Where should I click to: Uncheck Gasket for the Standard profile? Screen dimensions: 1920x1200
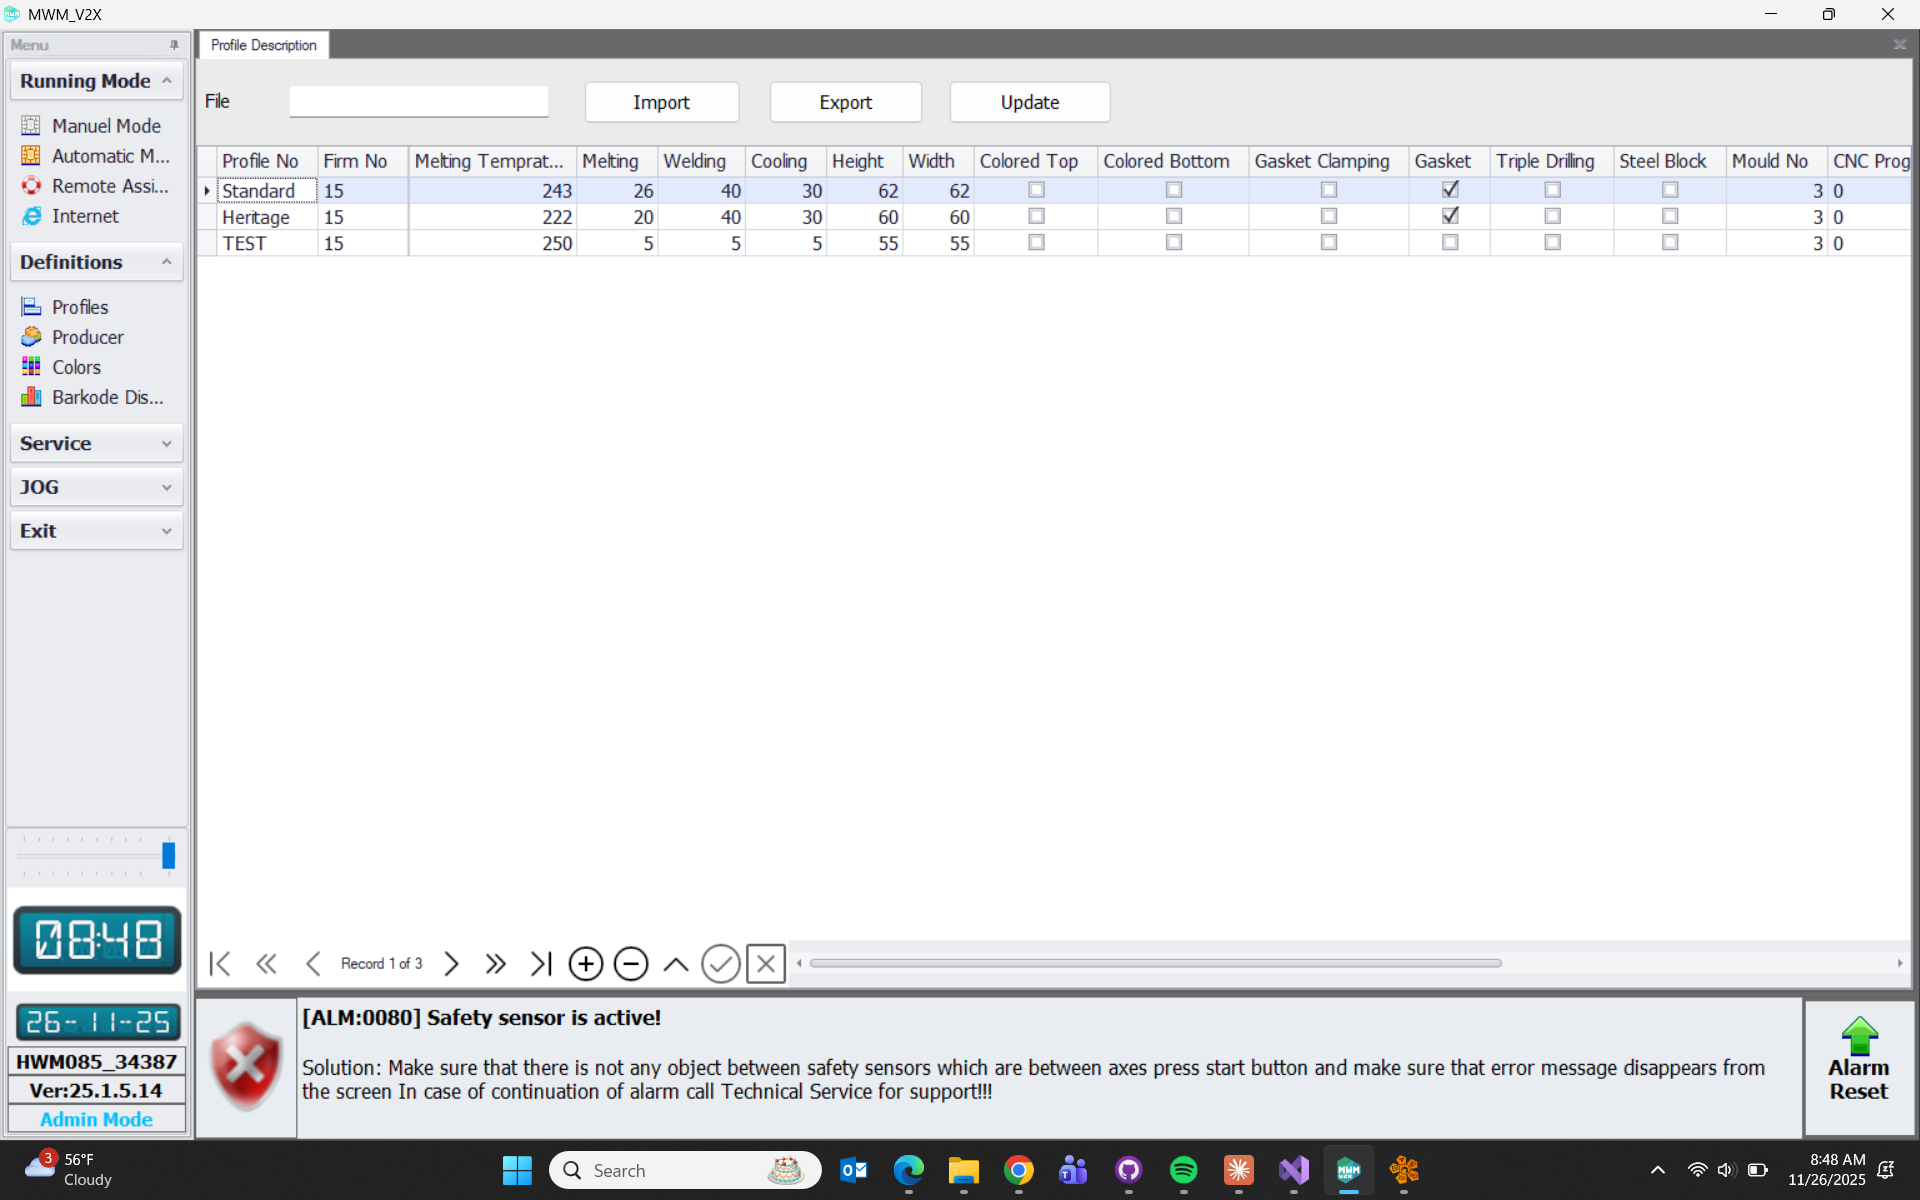[1450, 190]
